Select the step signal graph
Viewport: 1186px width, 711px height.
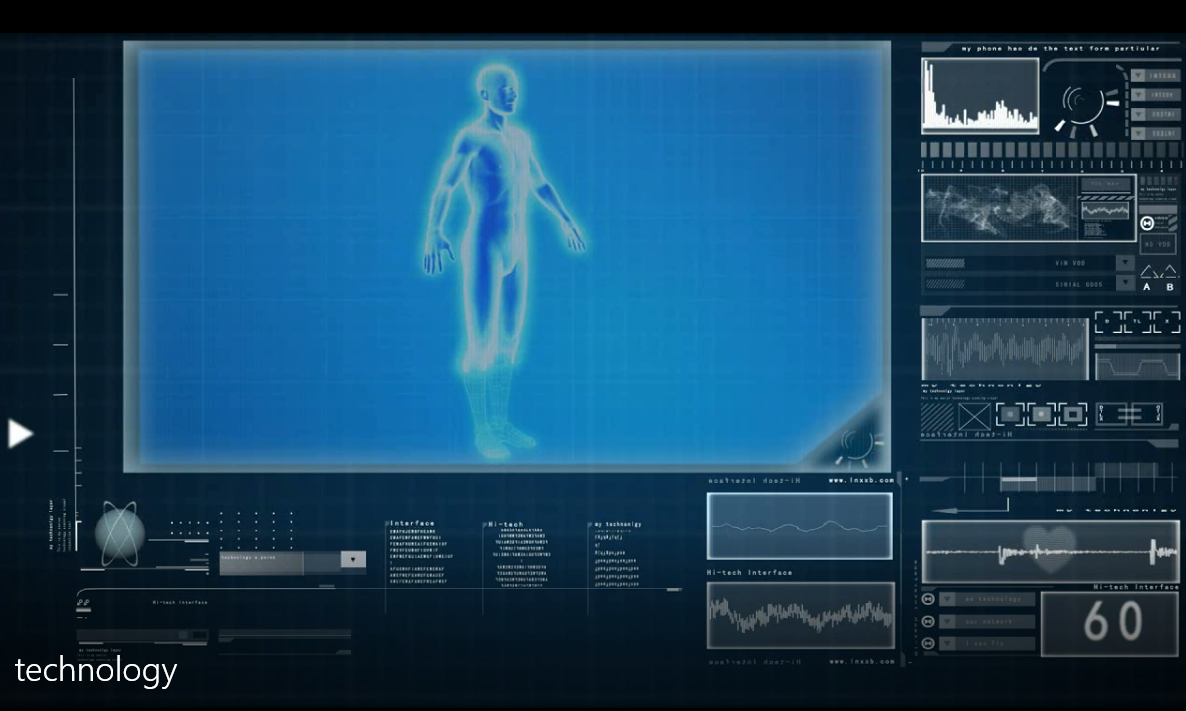[x=1137, y=366]
